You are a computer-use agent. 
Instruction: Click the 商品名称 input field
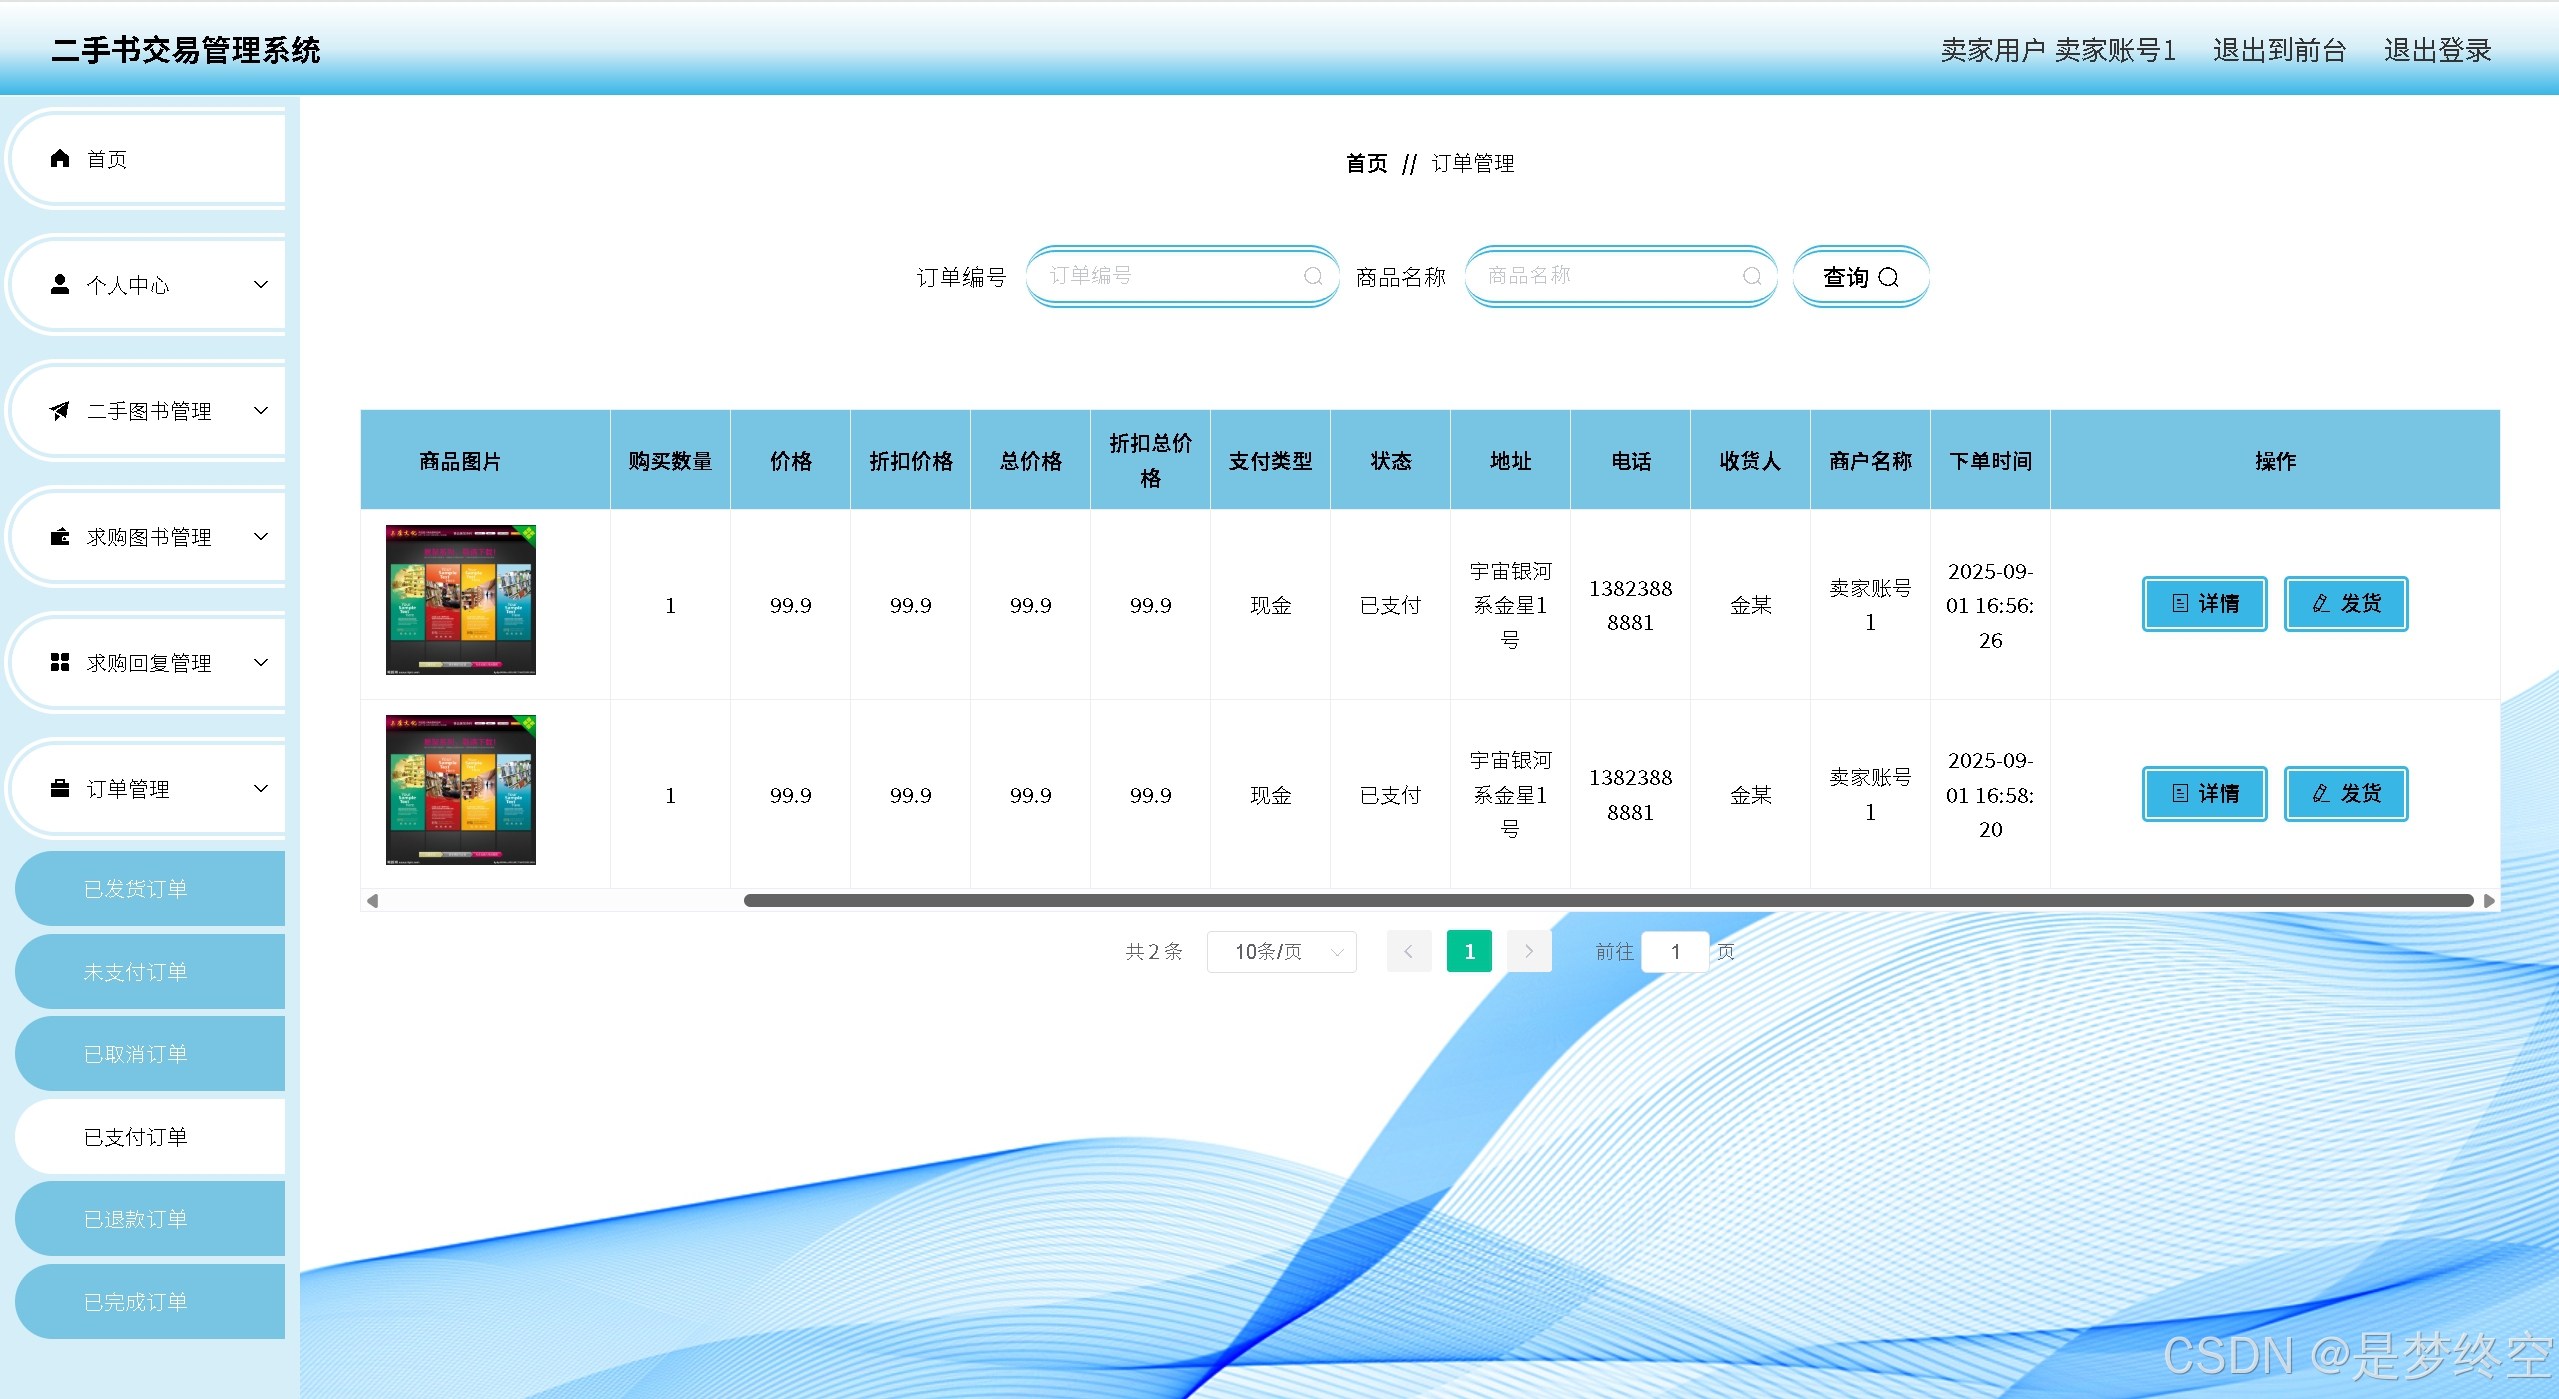pyautogui.click(x=1621, y=276)
